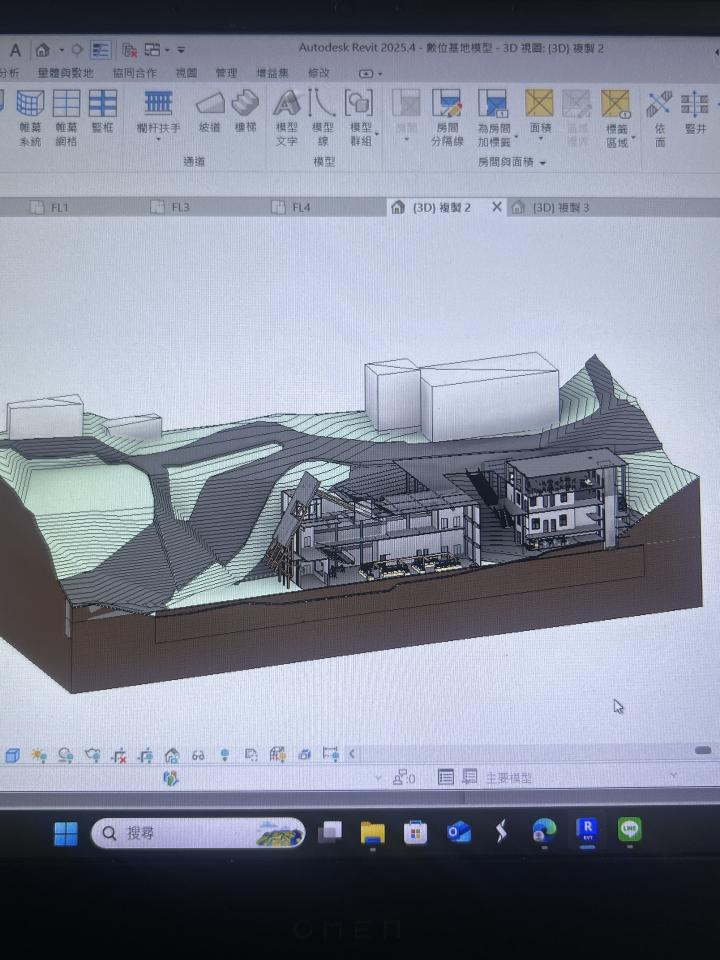The height and width of the screenshot is (960, 720).
Task: Click Highlight Displacement Sets icon
Action: [304, 754]
